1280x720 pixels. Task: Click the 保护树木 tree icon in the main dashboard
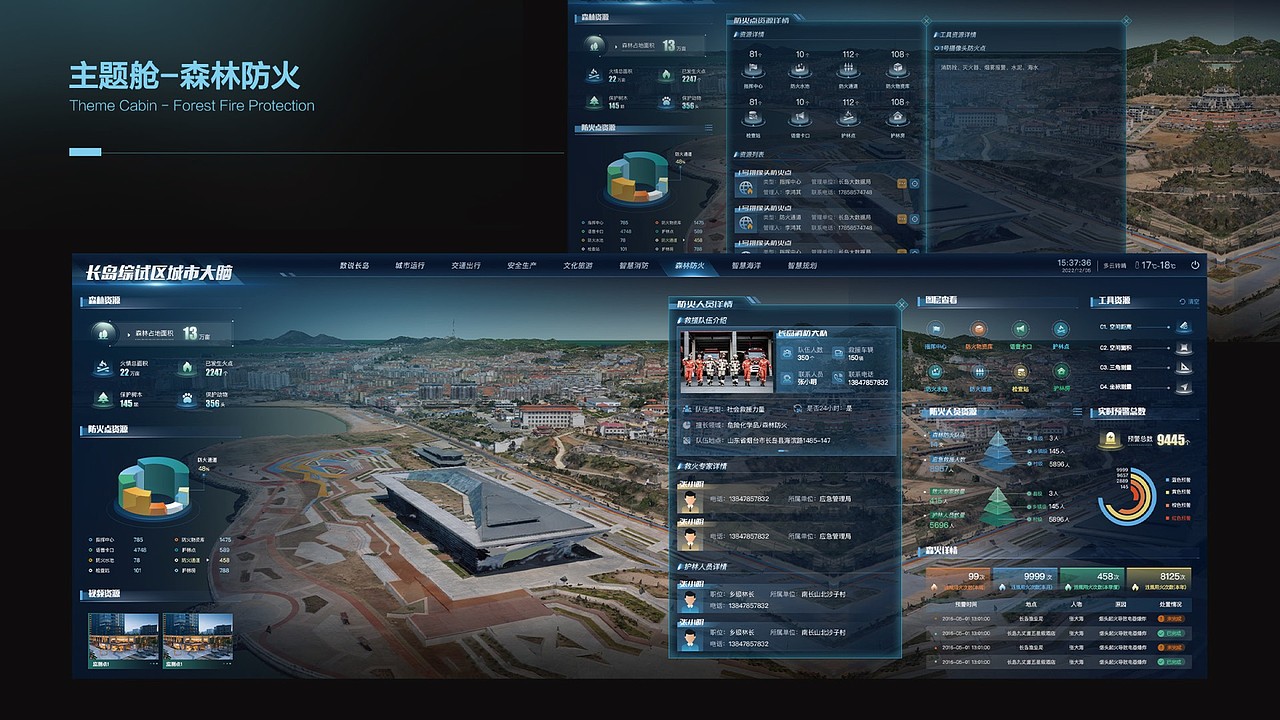point(101,398)
